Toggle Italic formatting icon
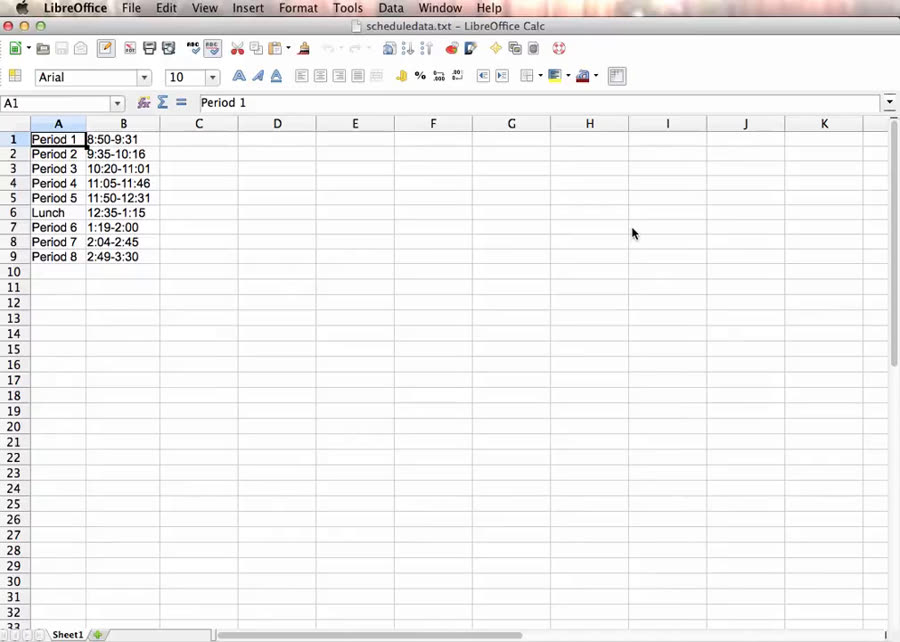The width and height of the screenshot is (900, 642). click(258, 76)
